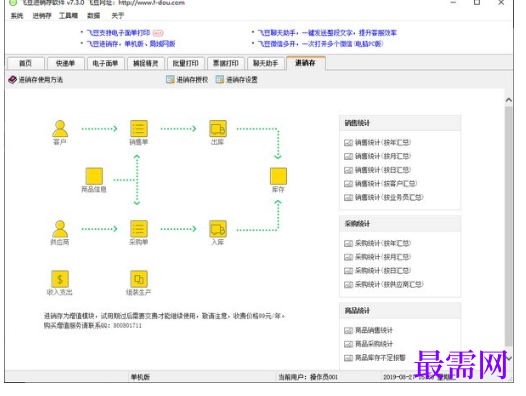
Task: Open the 数据 menu
Action: (94, 15)
